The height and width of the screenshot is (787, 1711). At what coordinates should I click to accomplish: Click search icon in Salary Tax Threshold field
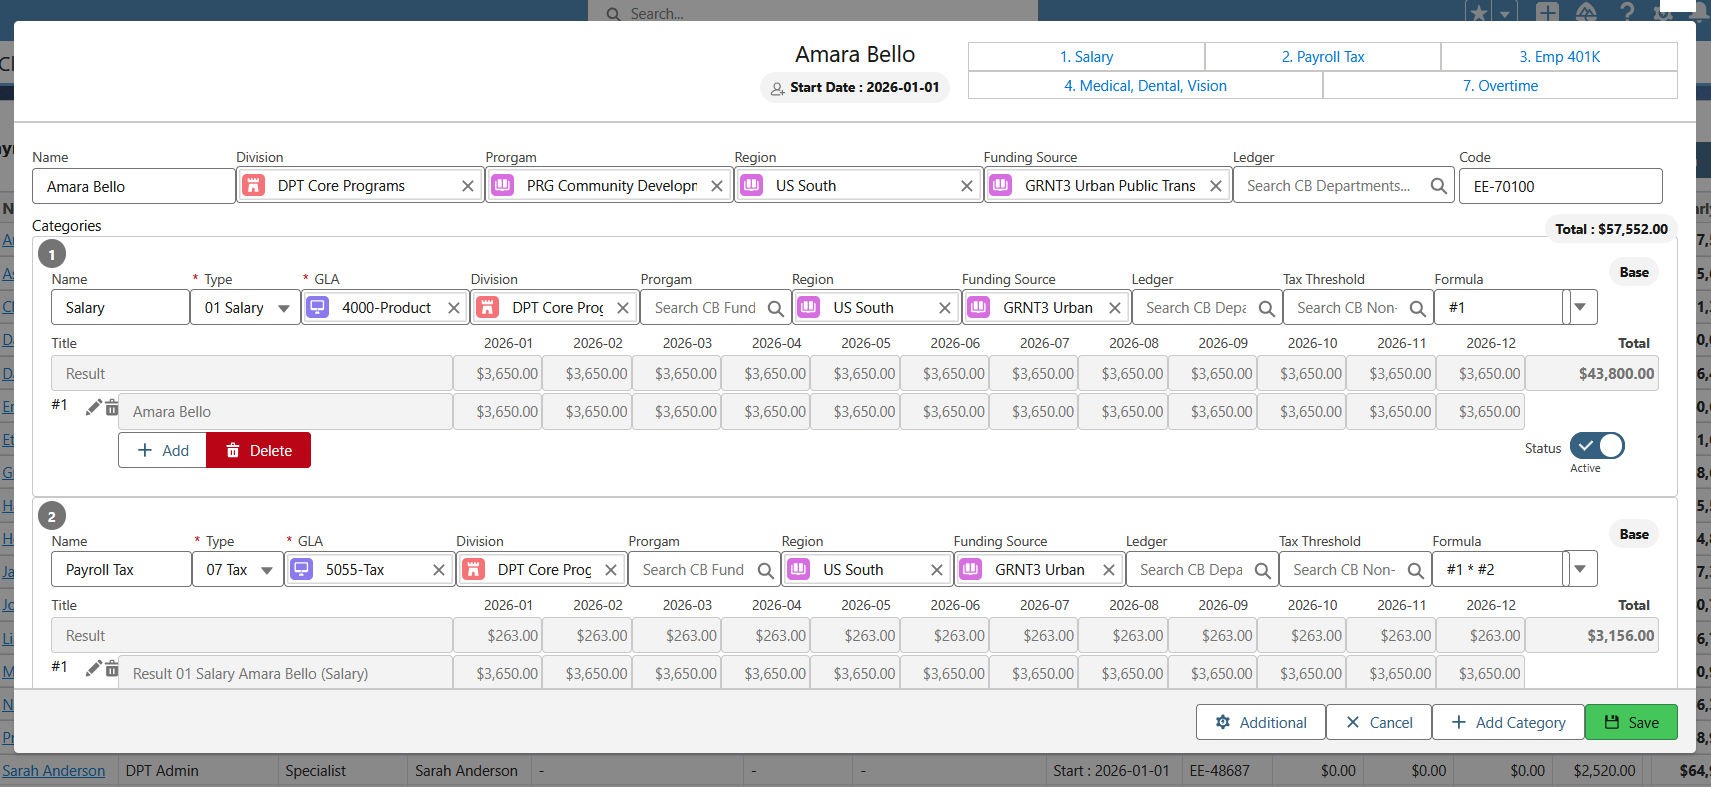tap(1417, 309)
